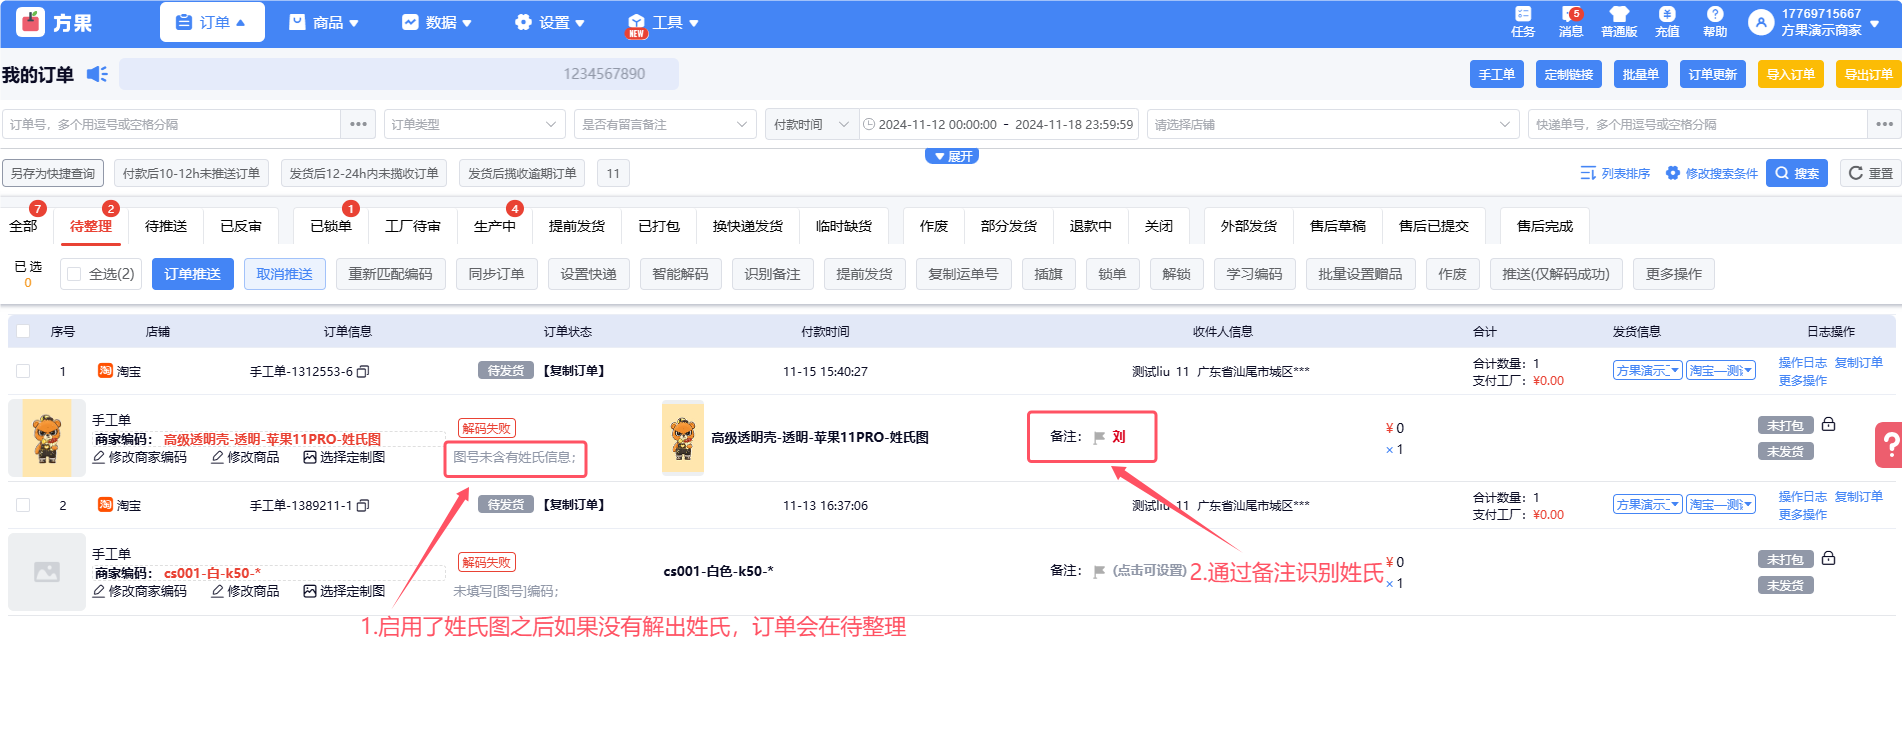Click the 导出订单 button
Image resolution: width=1902 pixels, height=736 pixels.
[x=1869, y=74]
